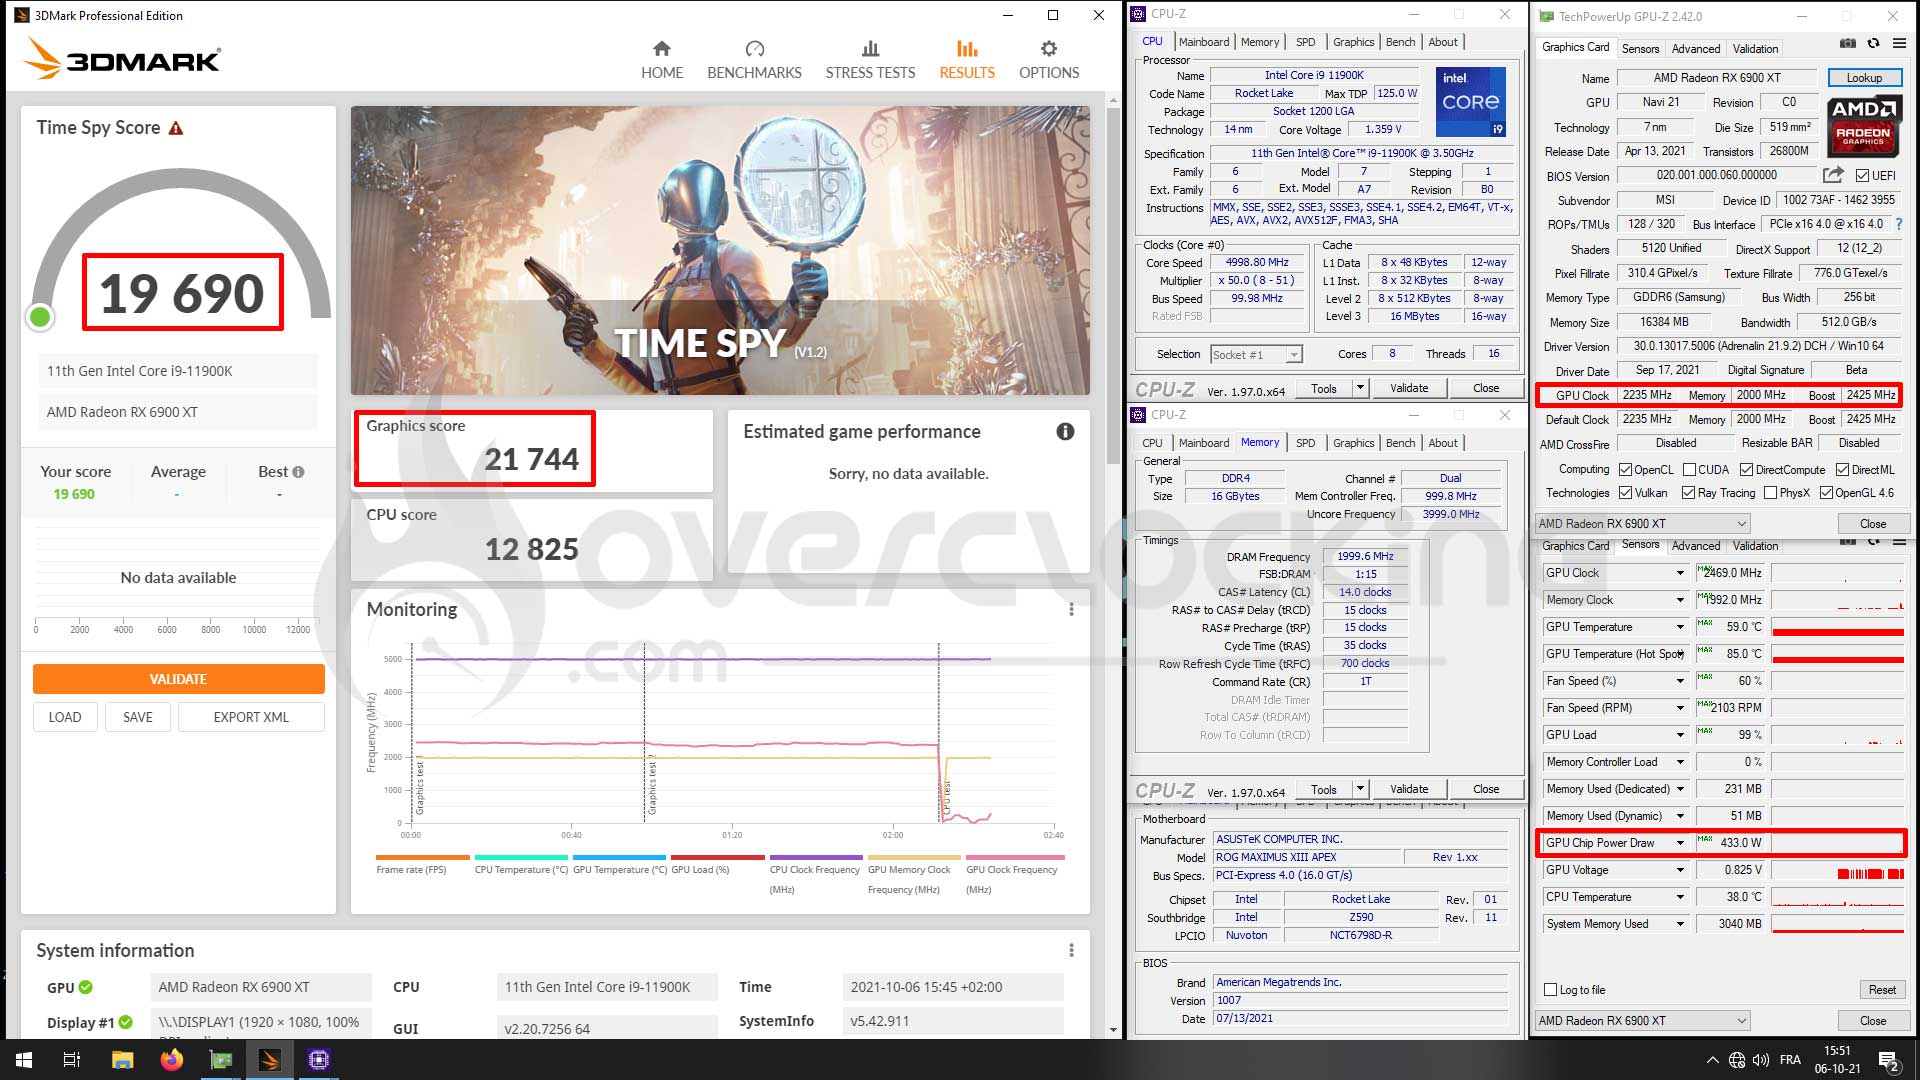Expand the Socket #1 selection dropdown in CPU-Z
Viewport: 1920px width, 1080px height.
point(1294,355)
